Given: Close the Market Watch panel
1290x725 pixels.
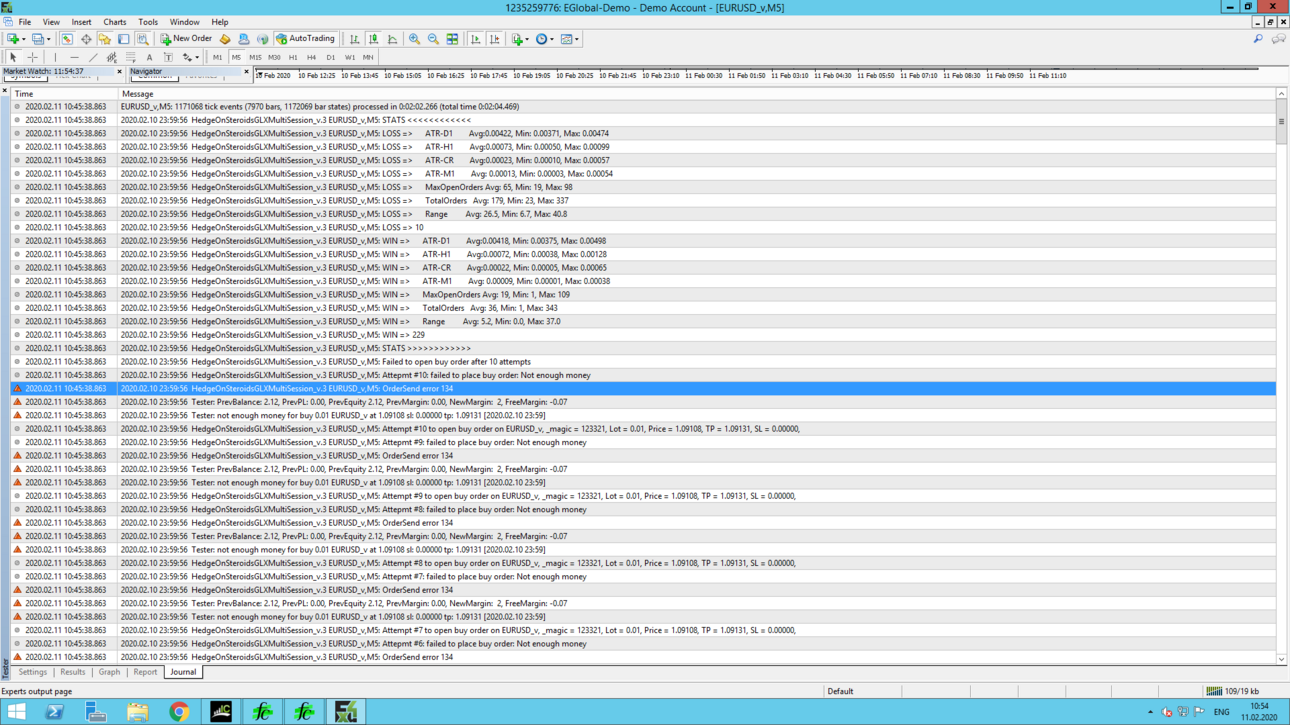Looking at the screenshot, I should [x=119, y=72].
